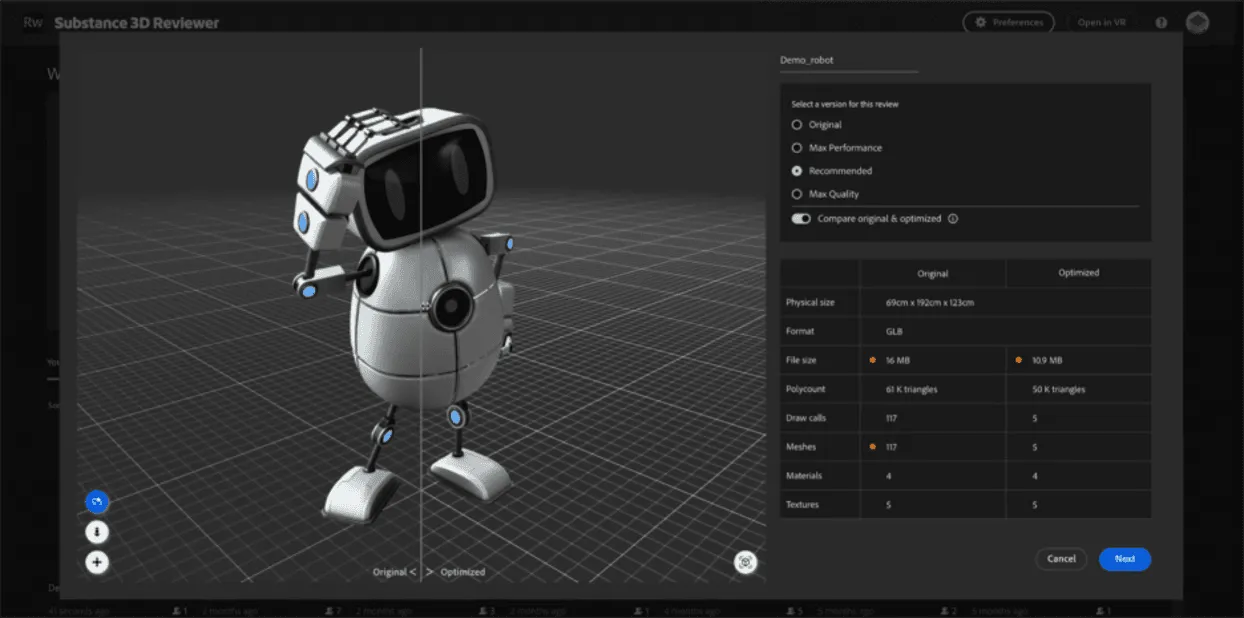1244x618 pixels.
Task: Click the Open in VR button
Action: (1102, 22)
